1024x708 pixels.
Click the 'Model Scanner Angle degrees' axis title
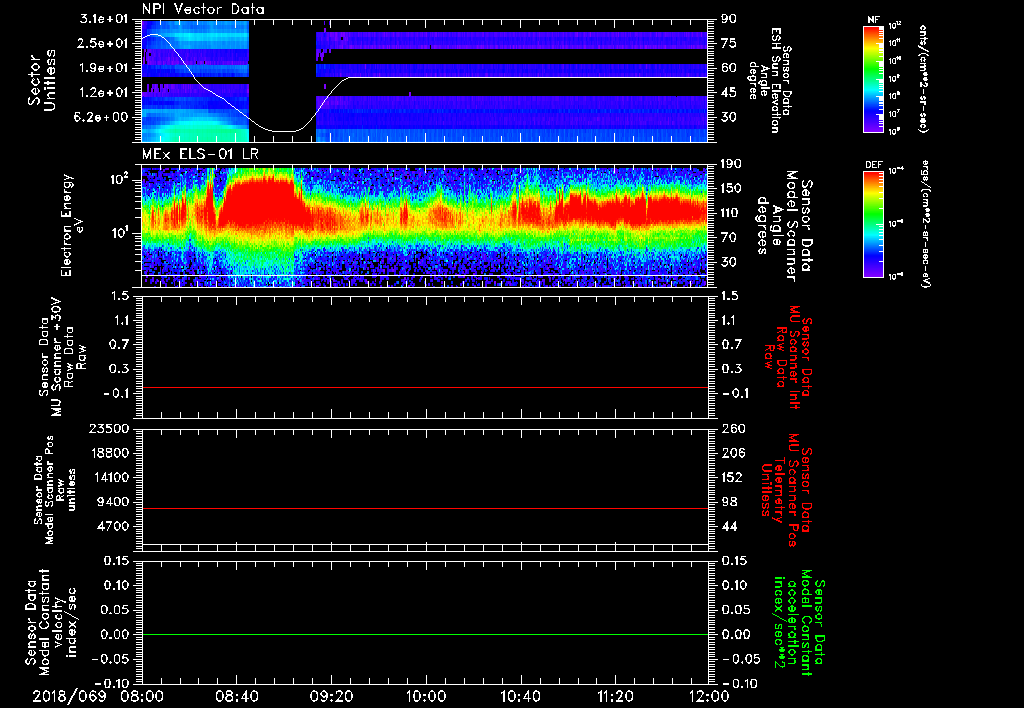784,226
